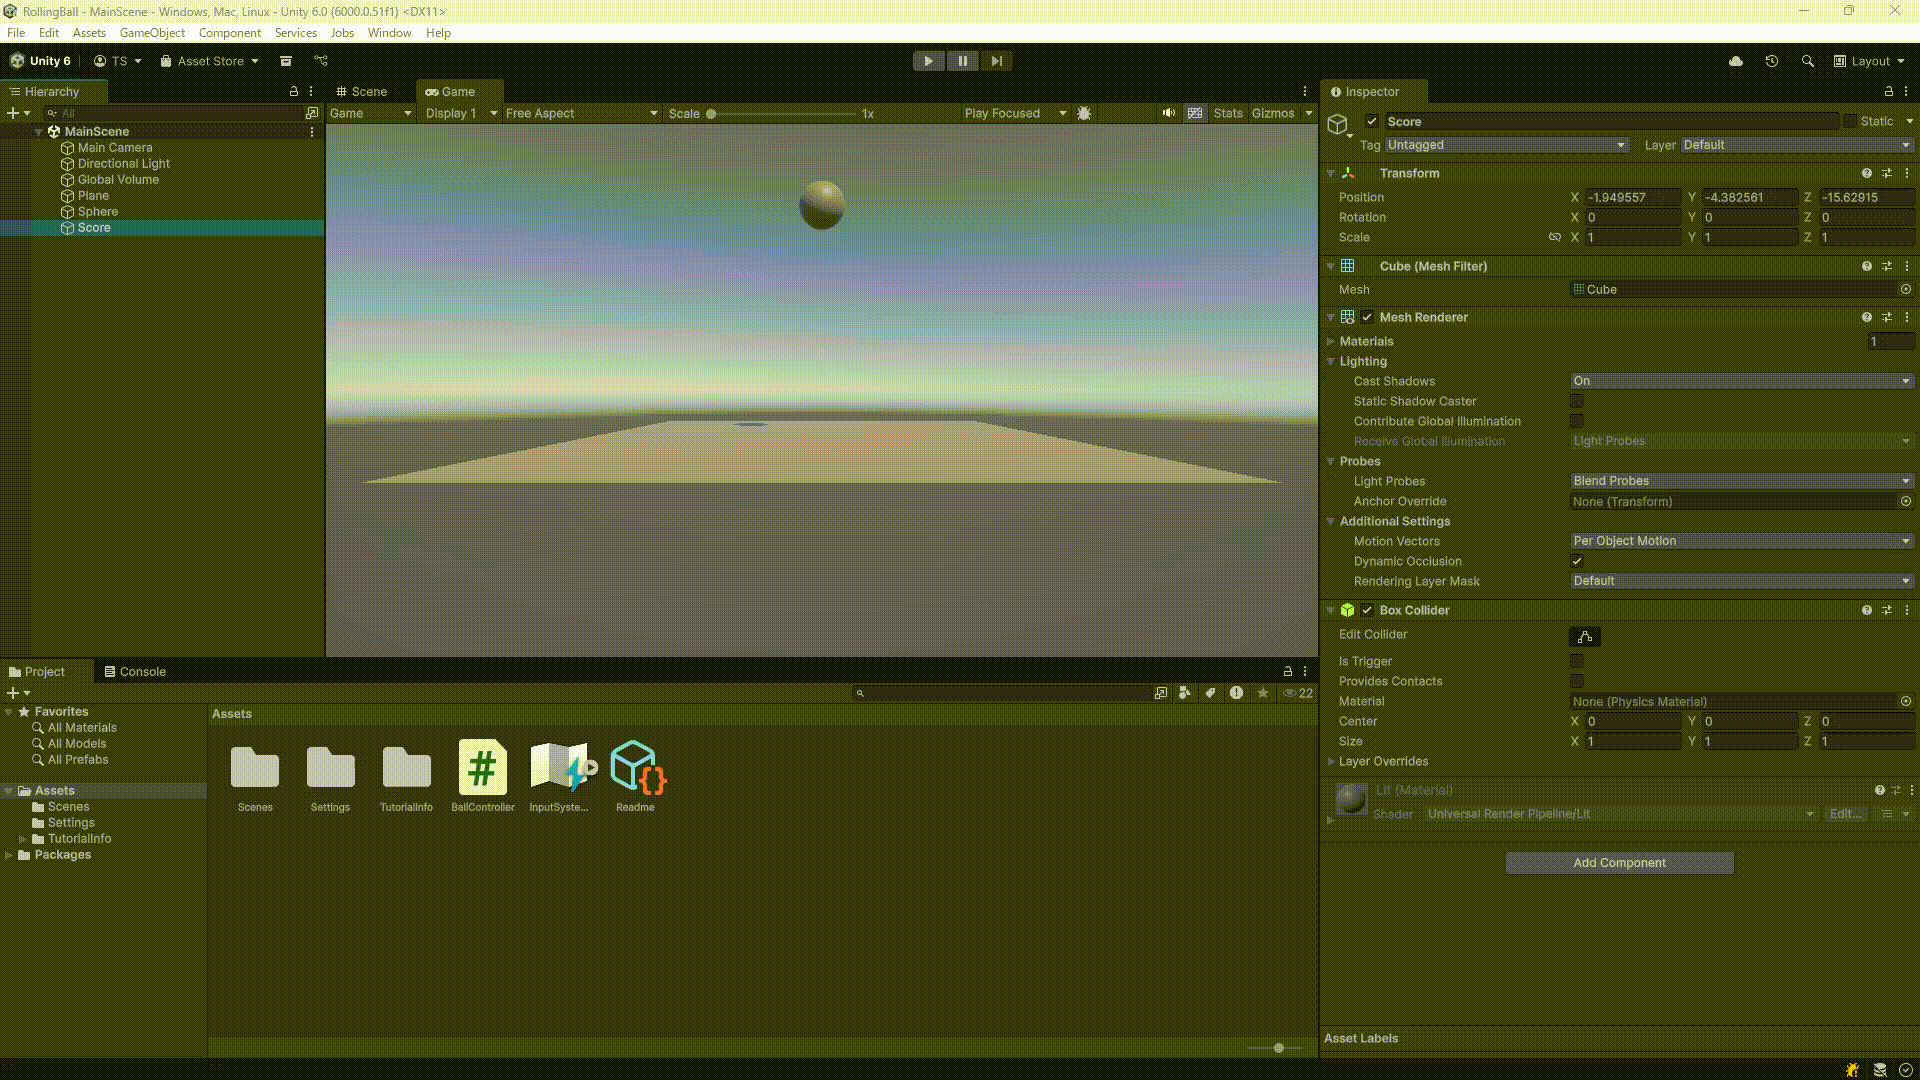The width and height of the screenshot is (1920, 1080).
Task: Click the Add Component button
Action: pos(1618,862)
